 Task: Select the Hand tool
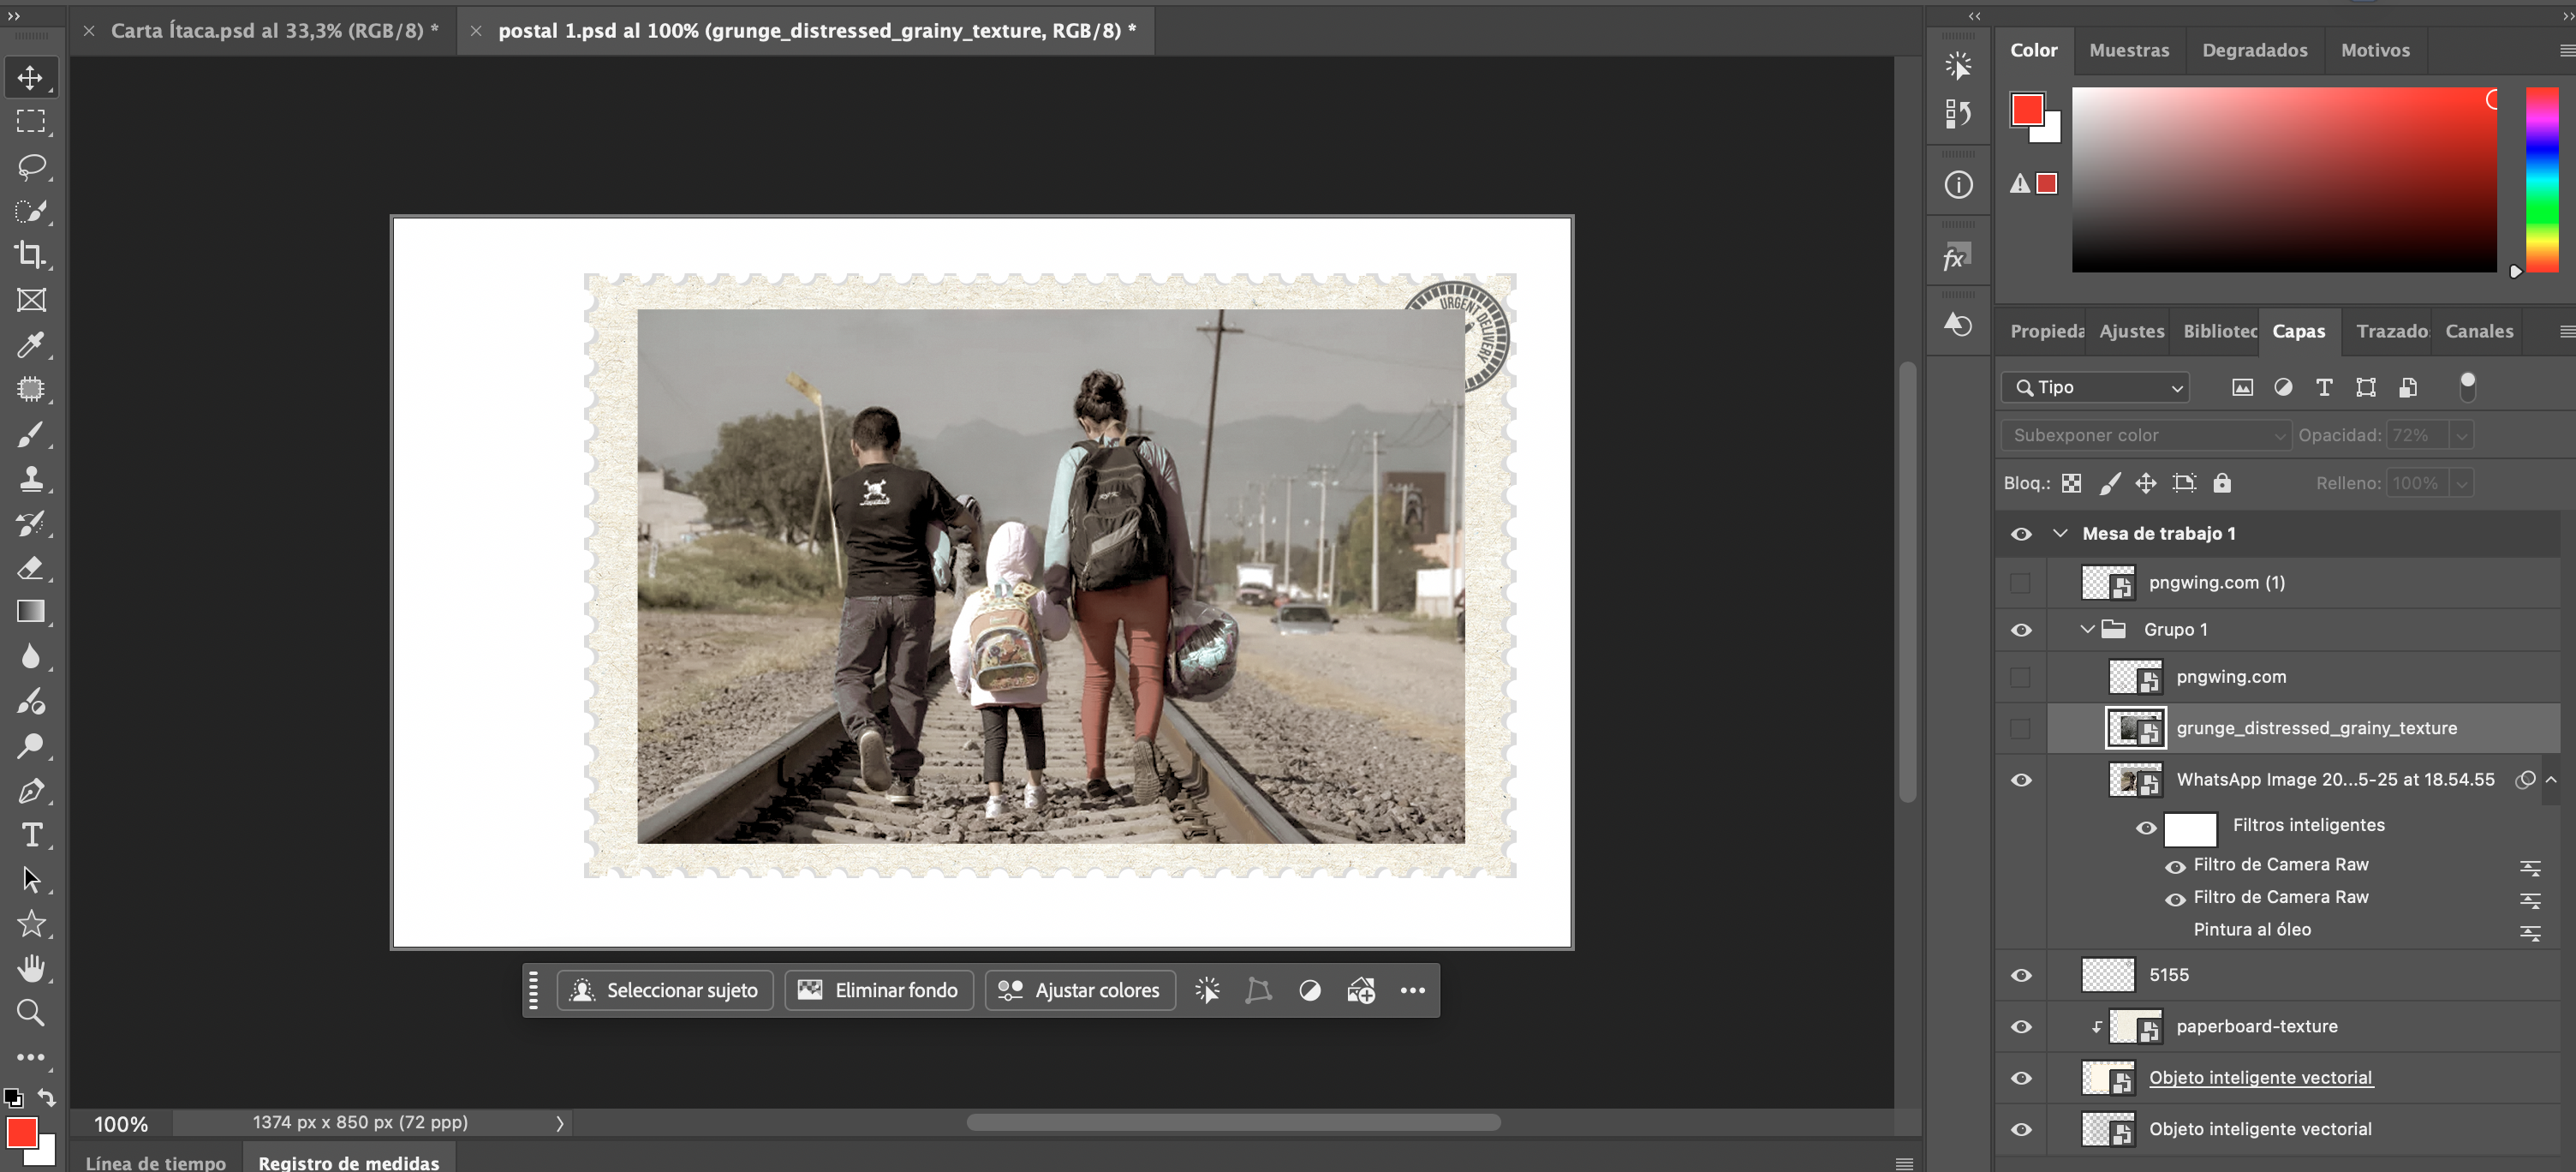(31, 968)
